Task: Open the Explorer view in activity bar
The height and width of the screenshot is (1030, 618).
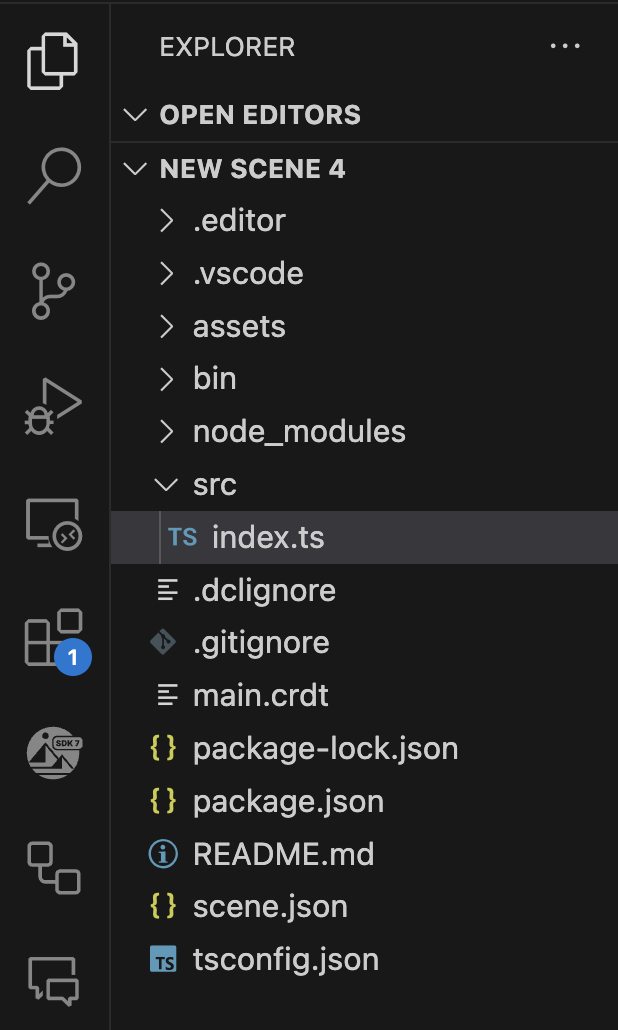Action: (x=53, y=62)
